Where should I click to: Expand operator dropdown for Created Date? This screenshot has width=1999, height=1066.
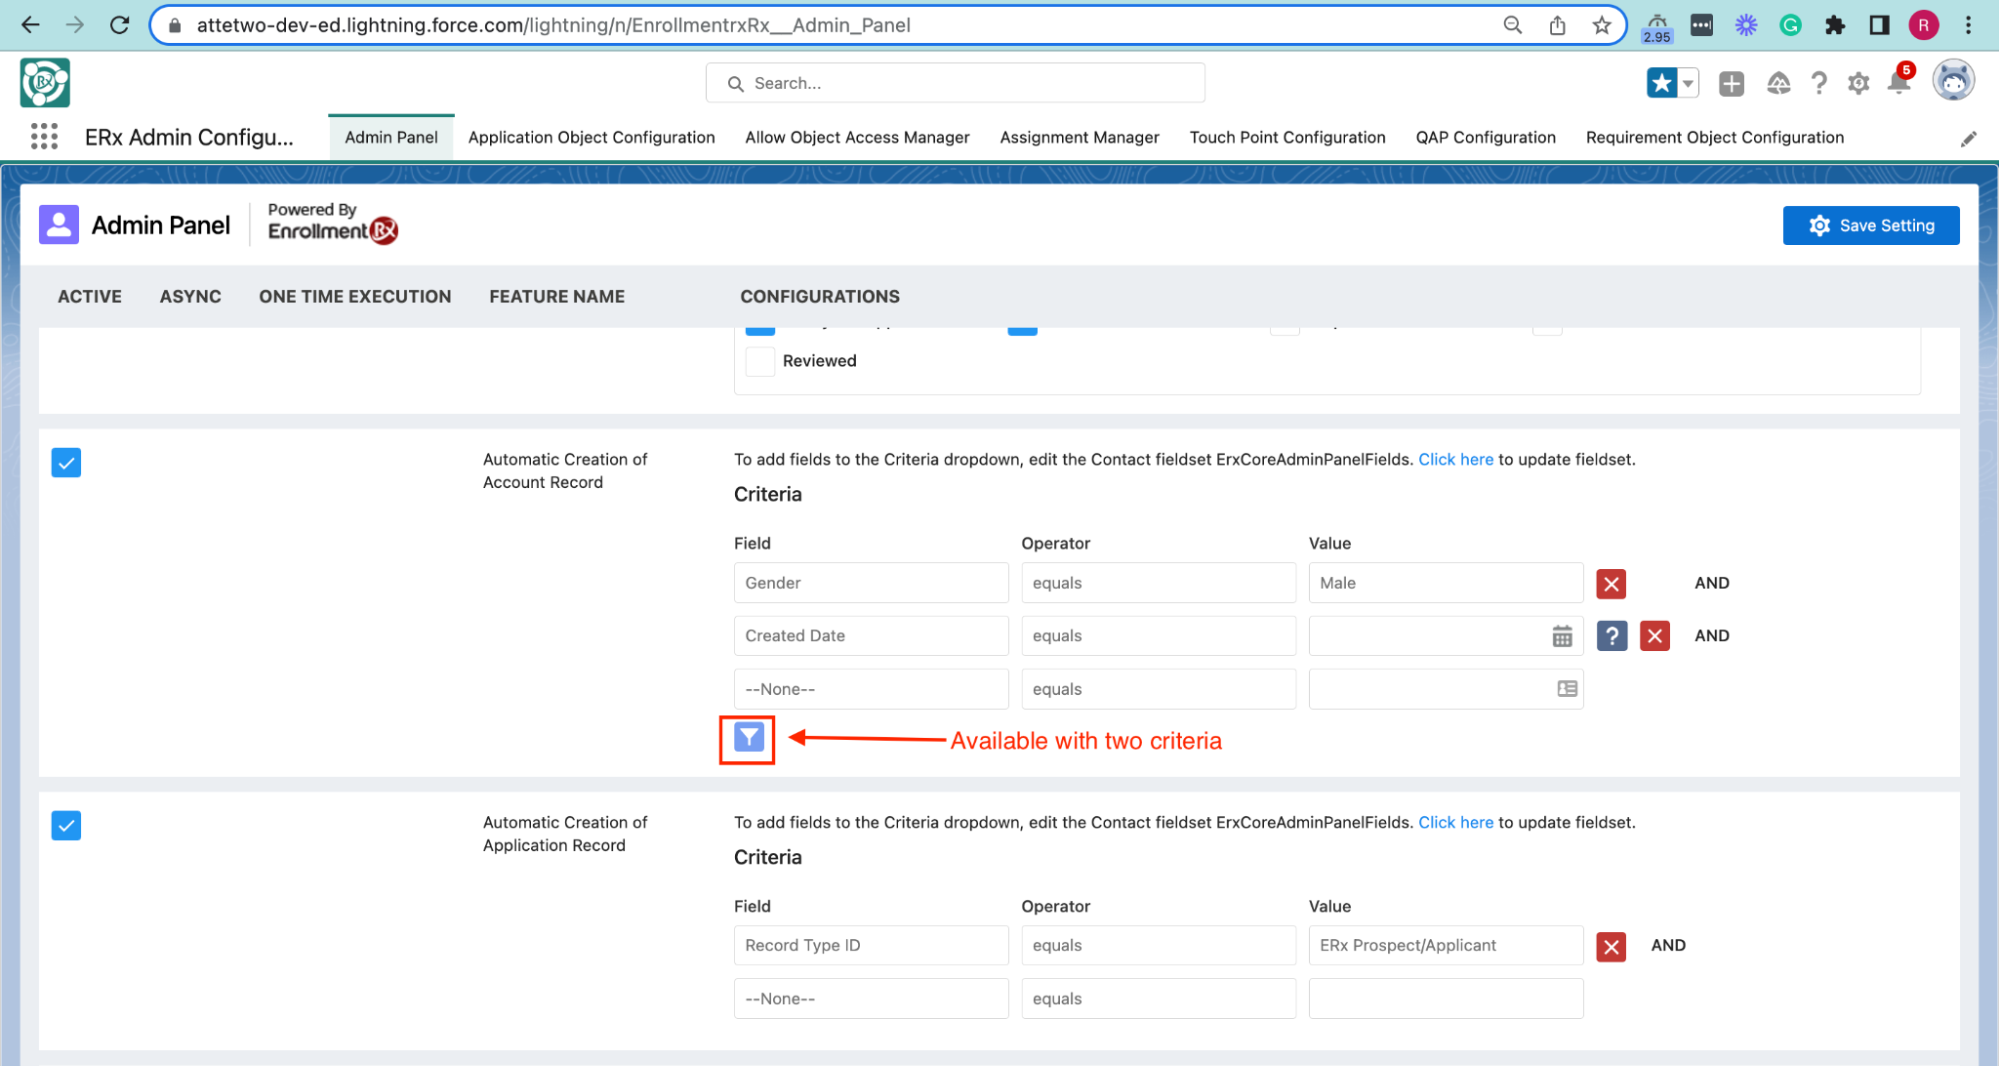click(x=1157, y=636)
